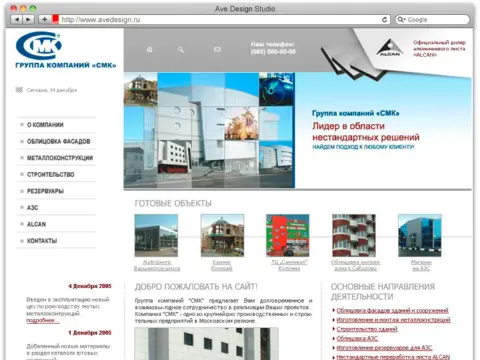This screenshot has width=480, height=360.
Task: Open the О КОМПАНИИ menu item
Action: (45, 125)
